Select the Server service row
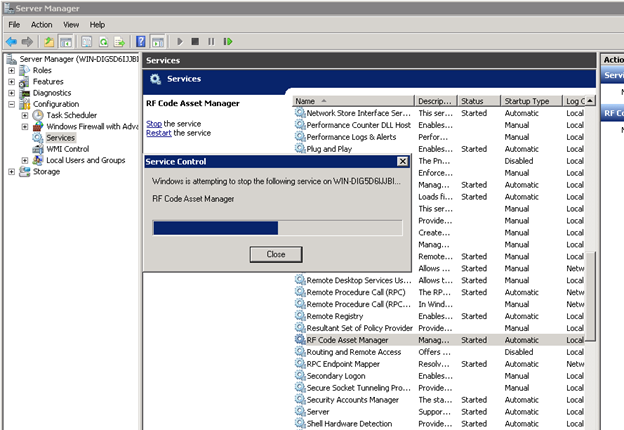This screenshot has height=430, width=624. coord(439,412)
